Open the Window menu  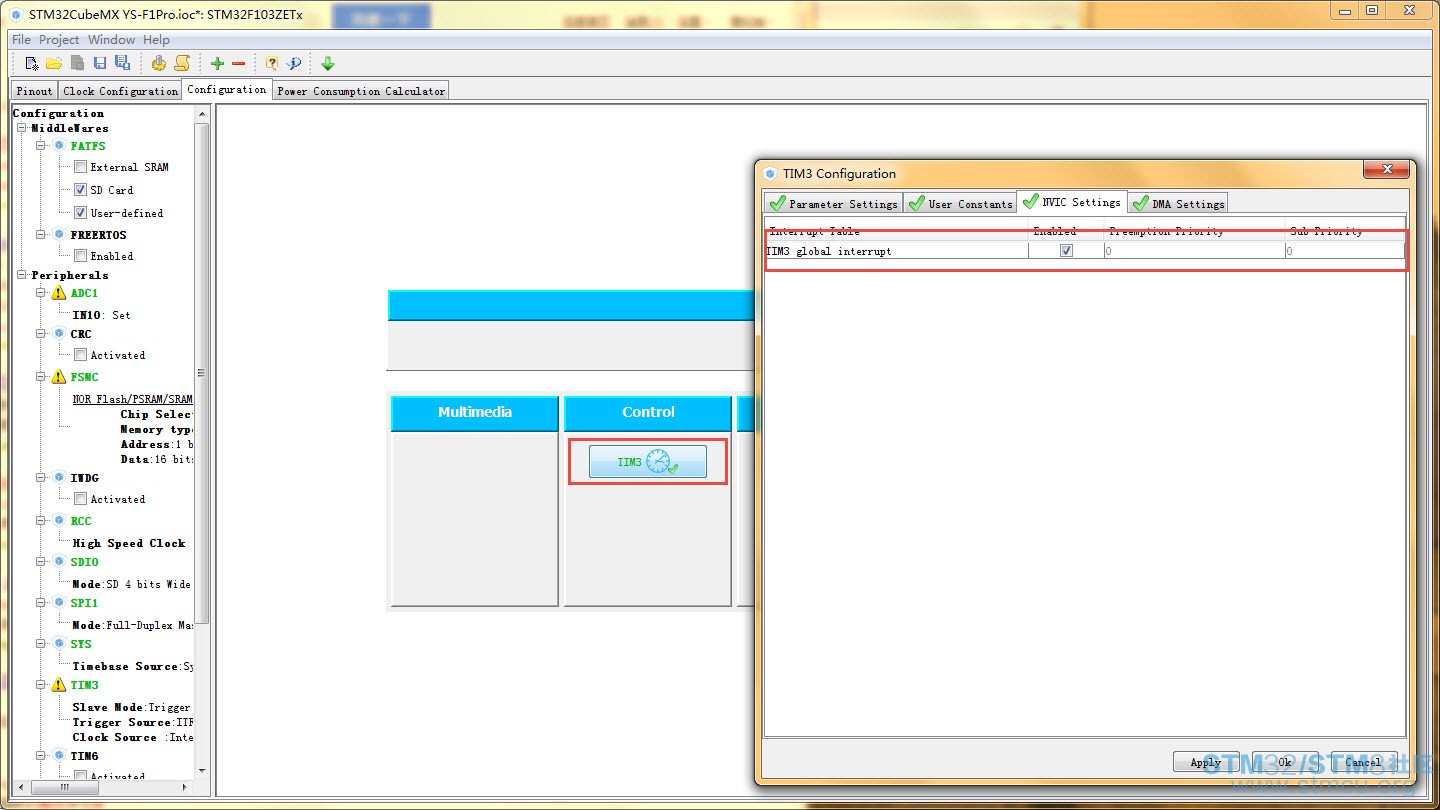pos(111,40)
